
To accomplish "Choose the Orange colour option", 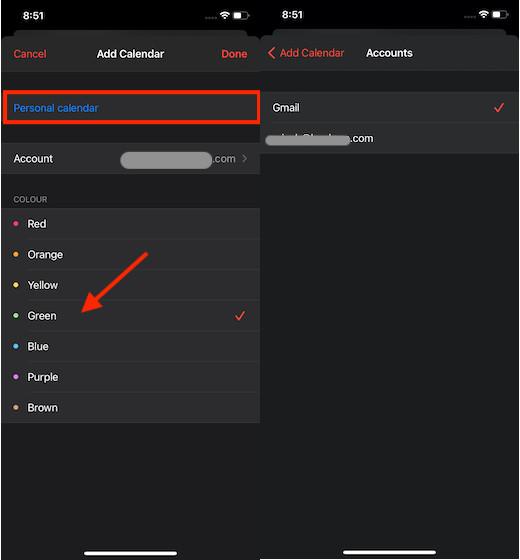I will (131, 255).
